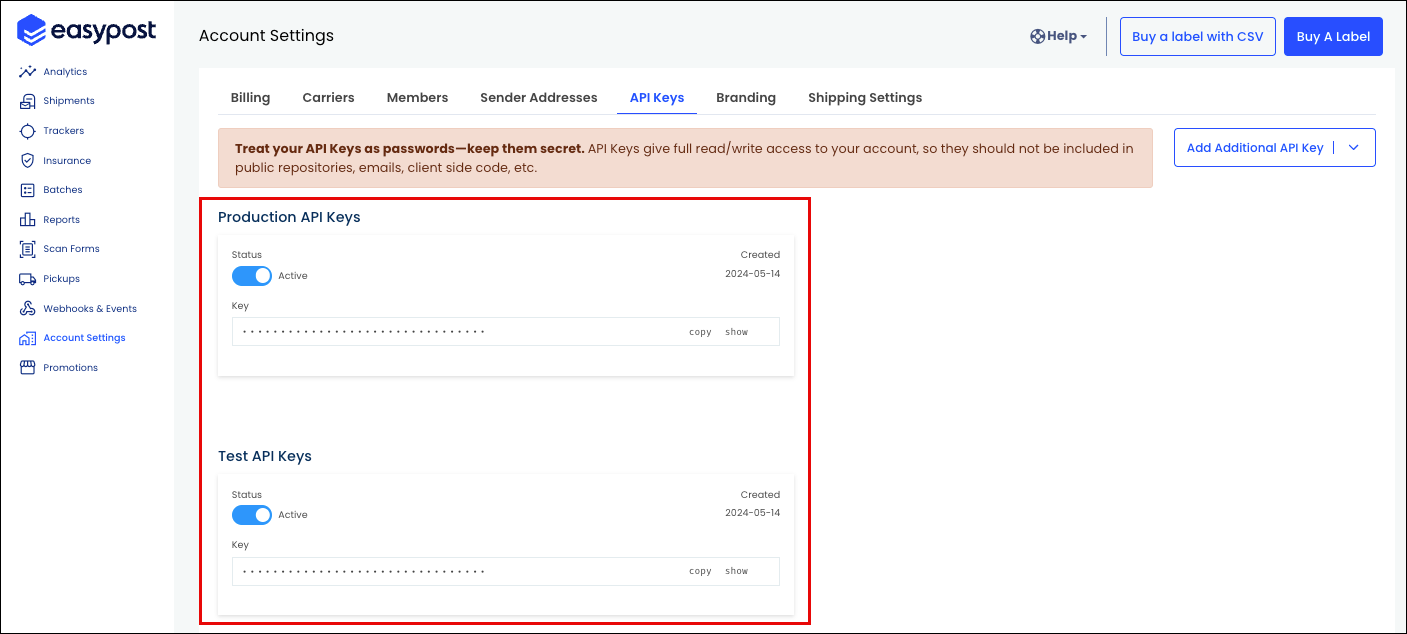Click the Account Settings page title
The image size is (1407, 634).
pos(266,36)
